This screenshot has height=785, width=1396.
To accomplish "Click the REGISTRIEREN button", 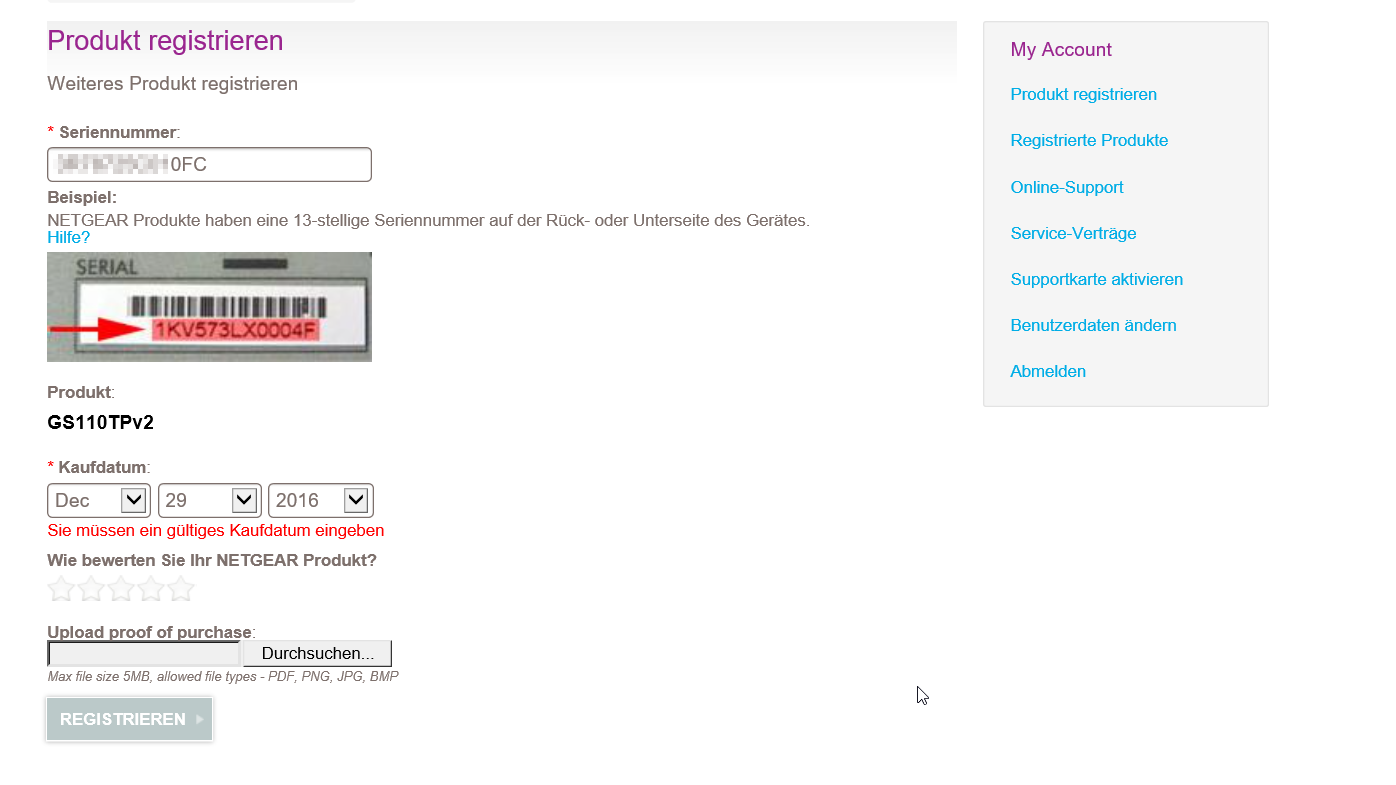I will [129, 719].
